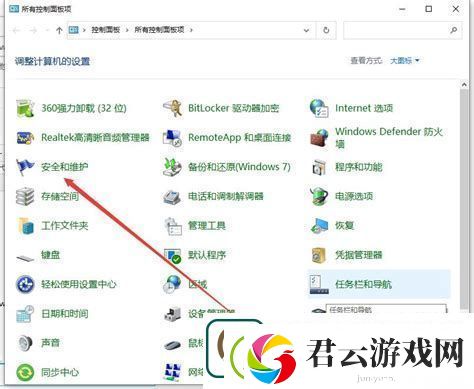Go to 控制面板 in the address path

pyautogui.click(x=106, y=30)
